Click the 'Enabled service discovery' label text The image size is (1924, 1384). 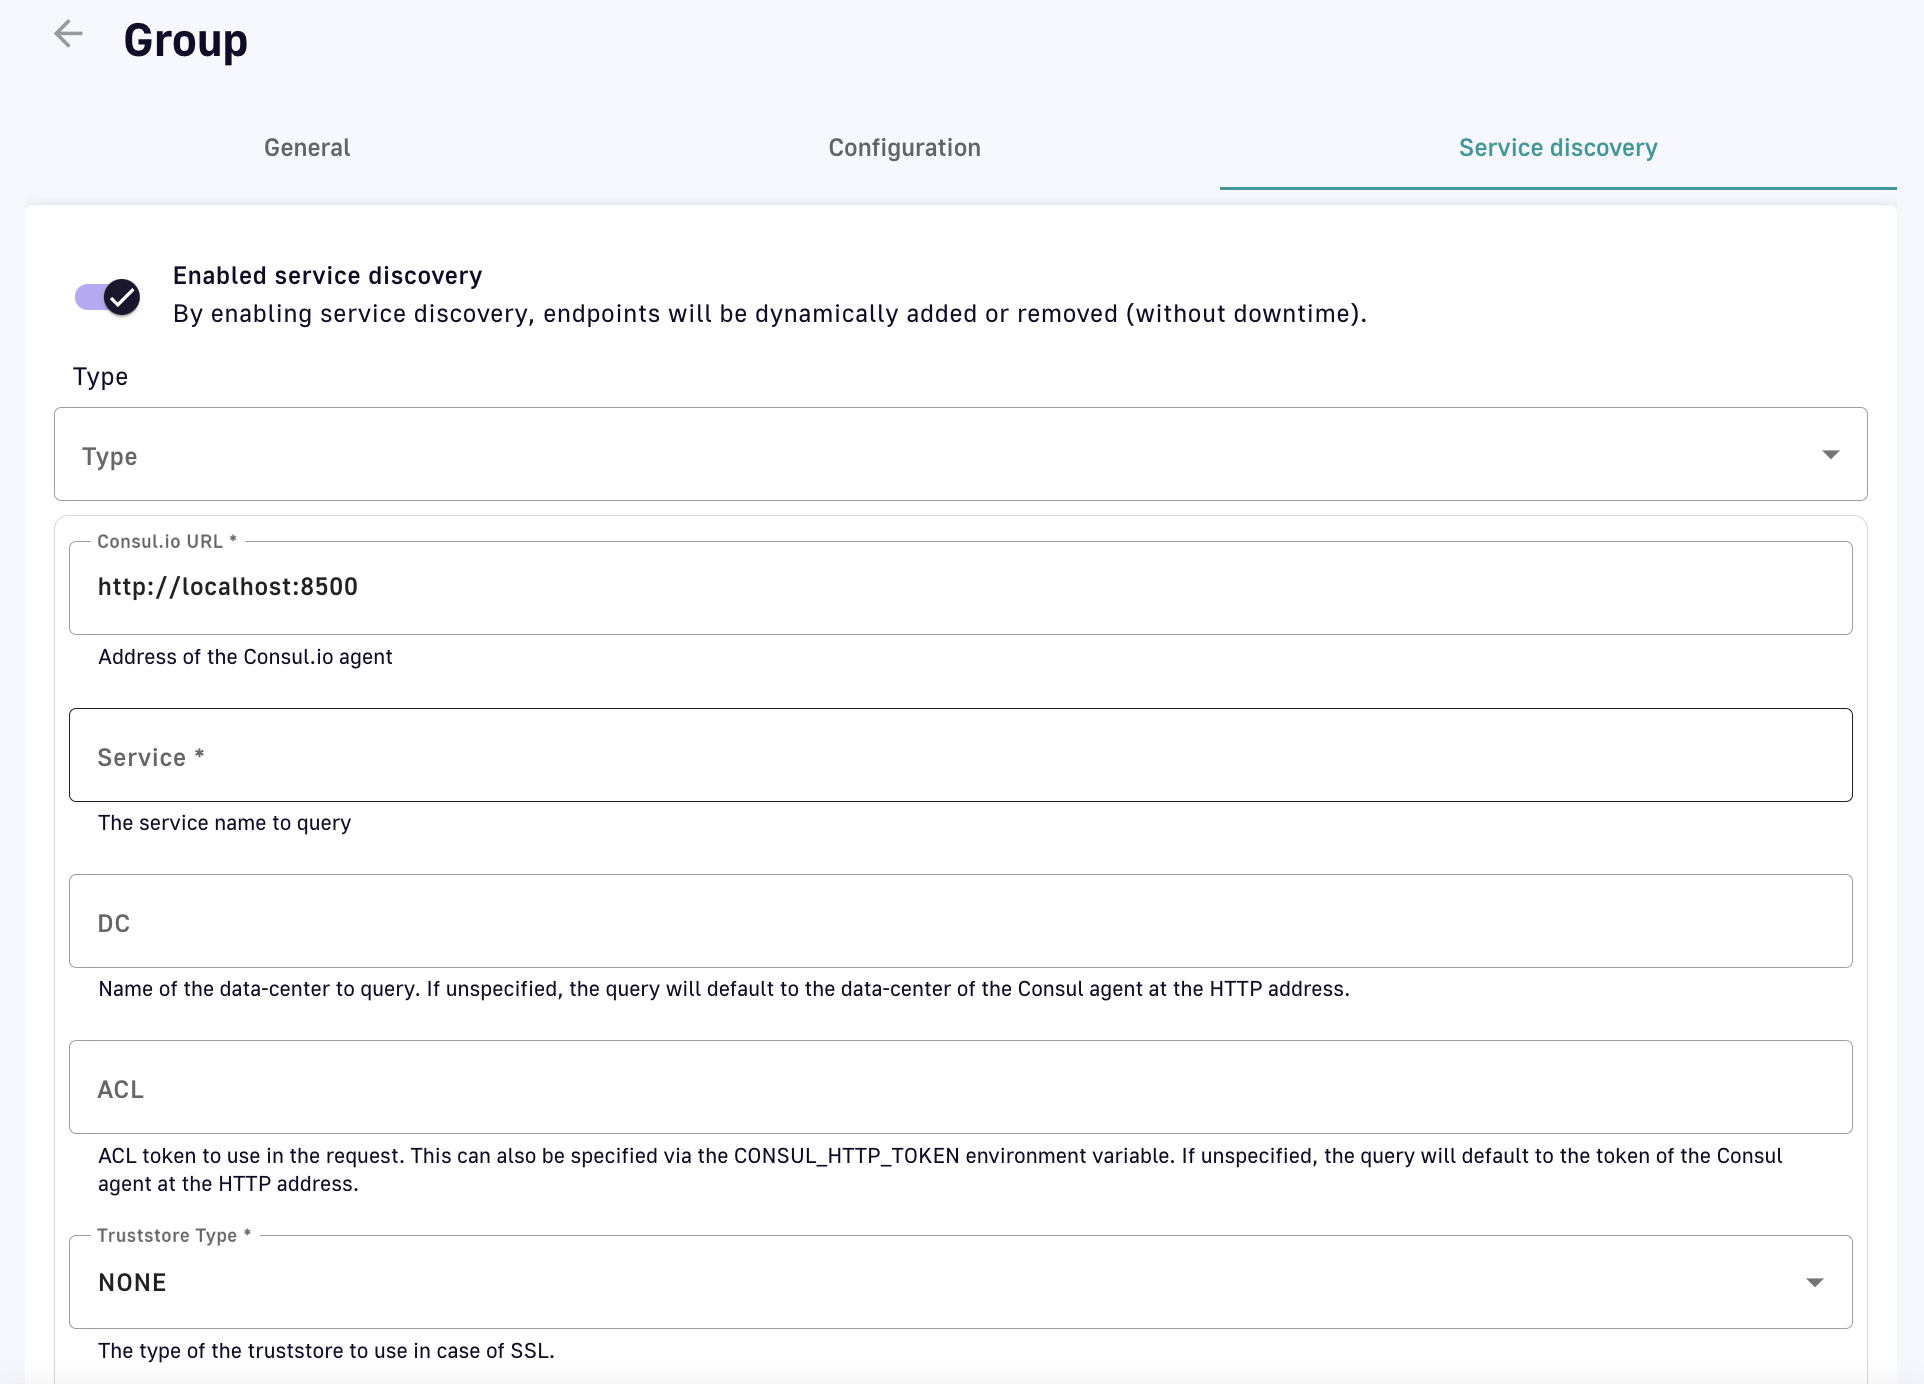coord(327,276)
